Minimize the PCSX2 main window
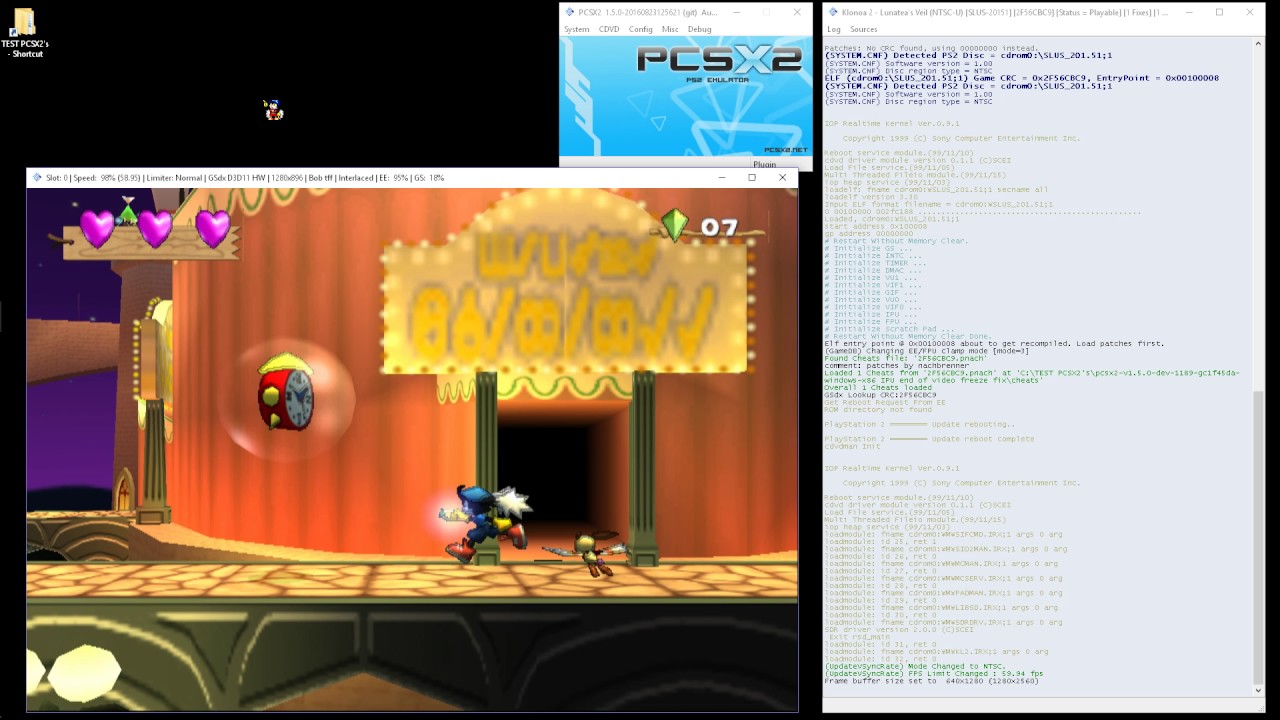Image resolution: width=1280 pixels, height=720 pixels. click(737, 13)
